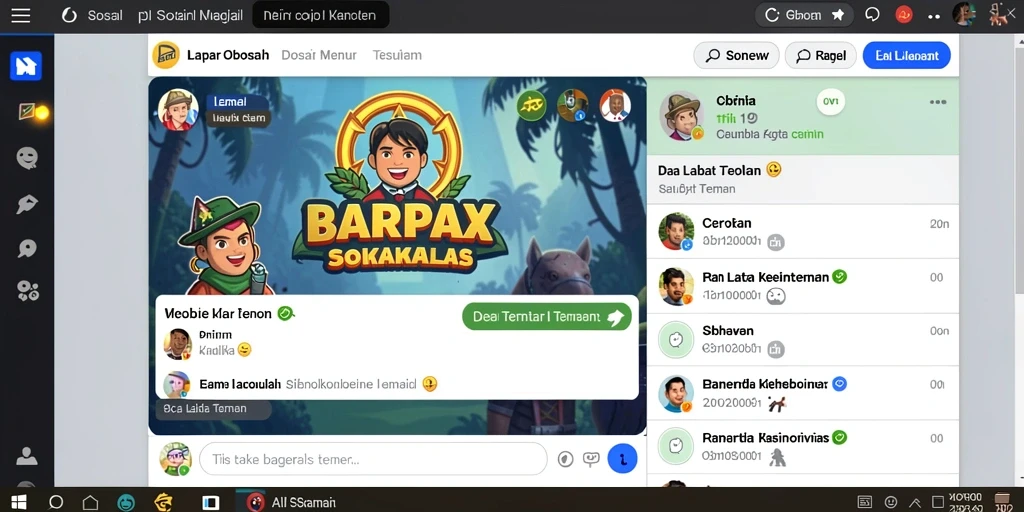
Task: Click the pen-shaped sidebar icon
Action: [x=27, y=204]
